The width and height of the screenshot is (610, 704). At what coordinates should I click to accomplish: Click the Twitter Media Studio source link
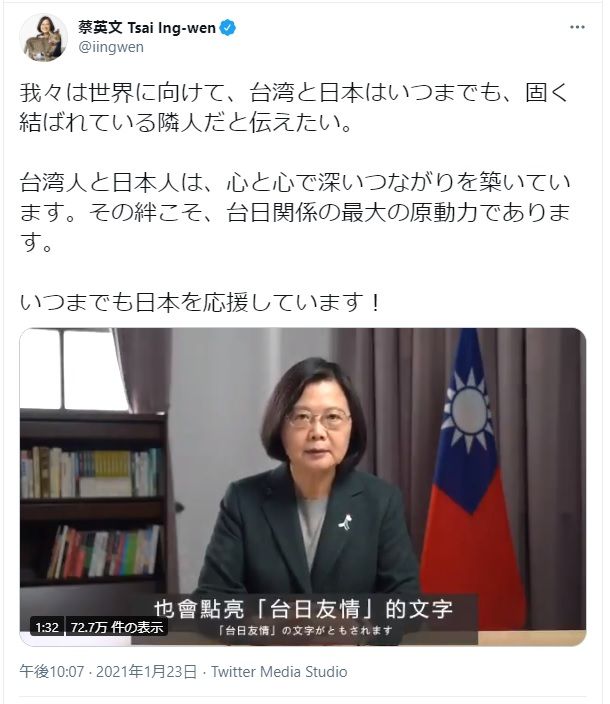pos(279,672)
